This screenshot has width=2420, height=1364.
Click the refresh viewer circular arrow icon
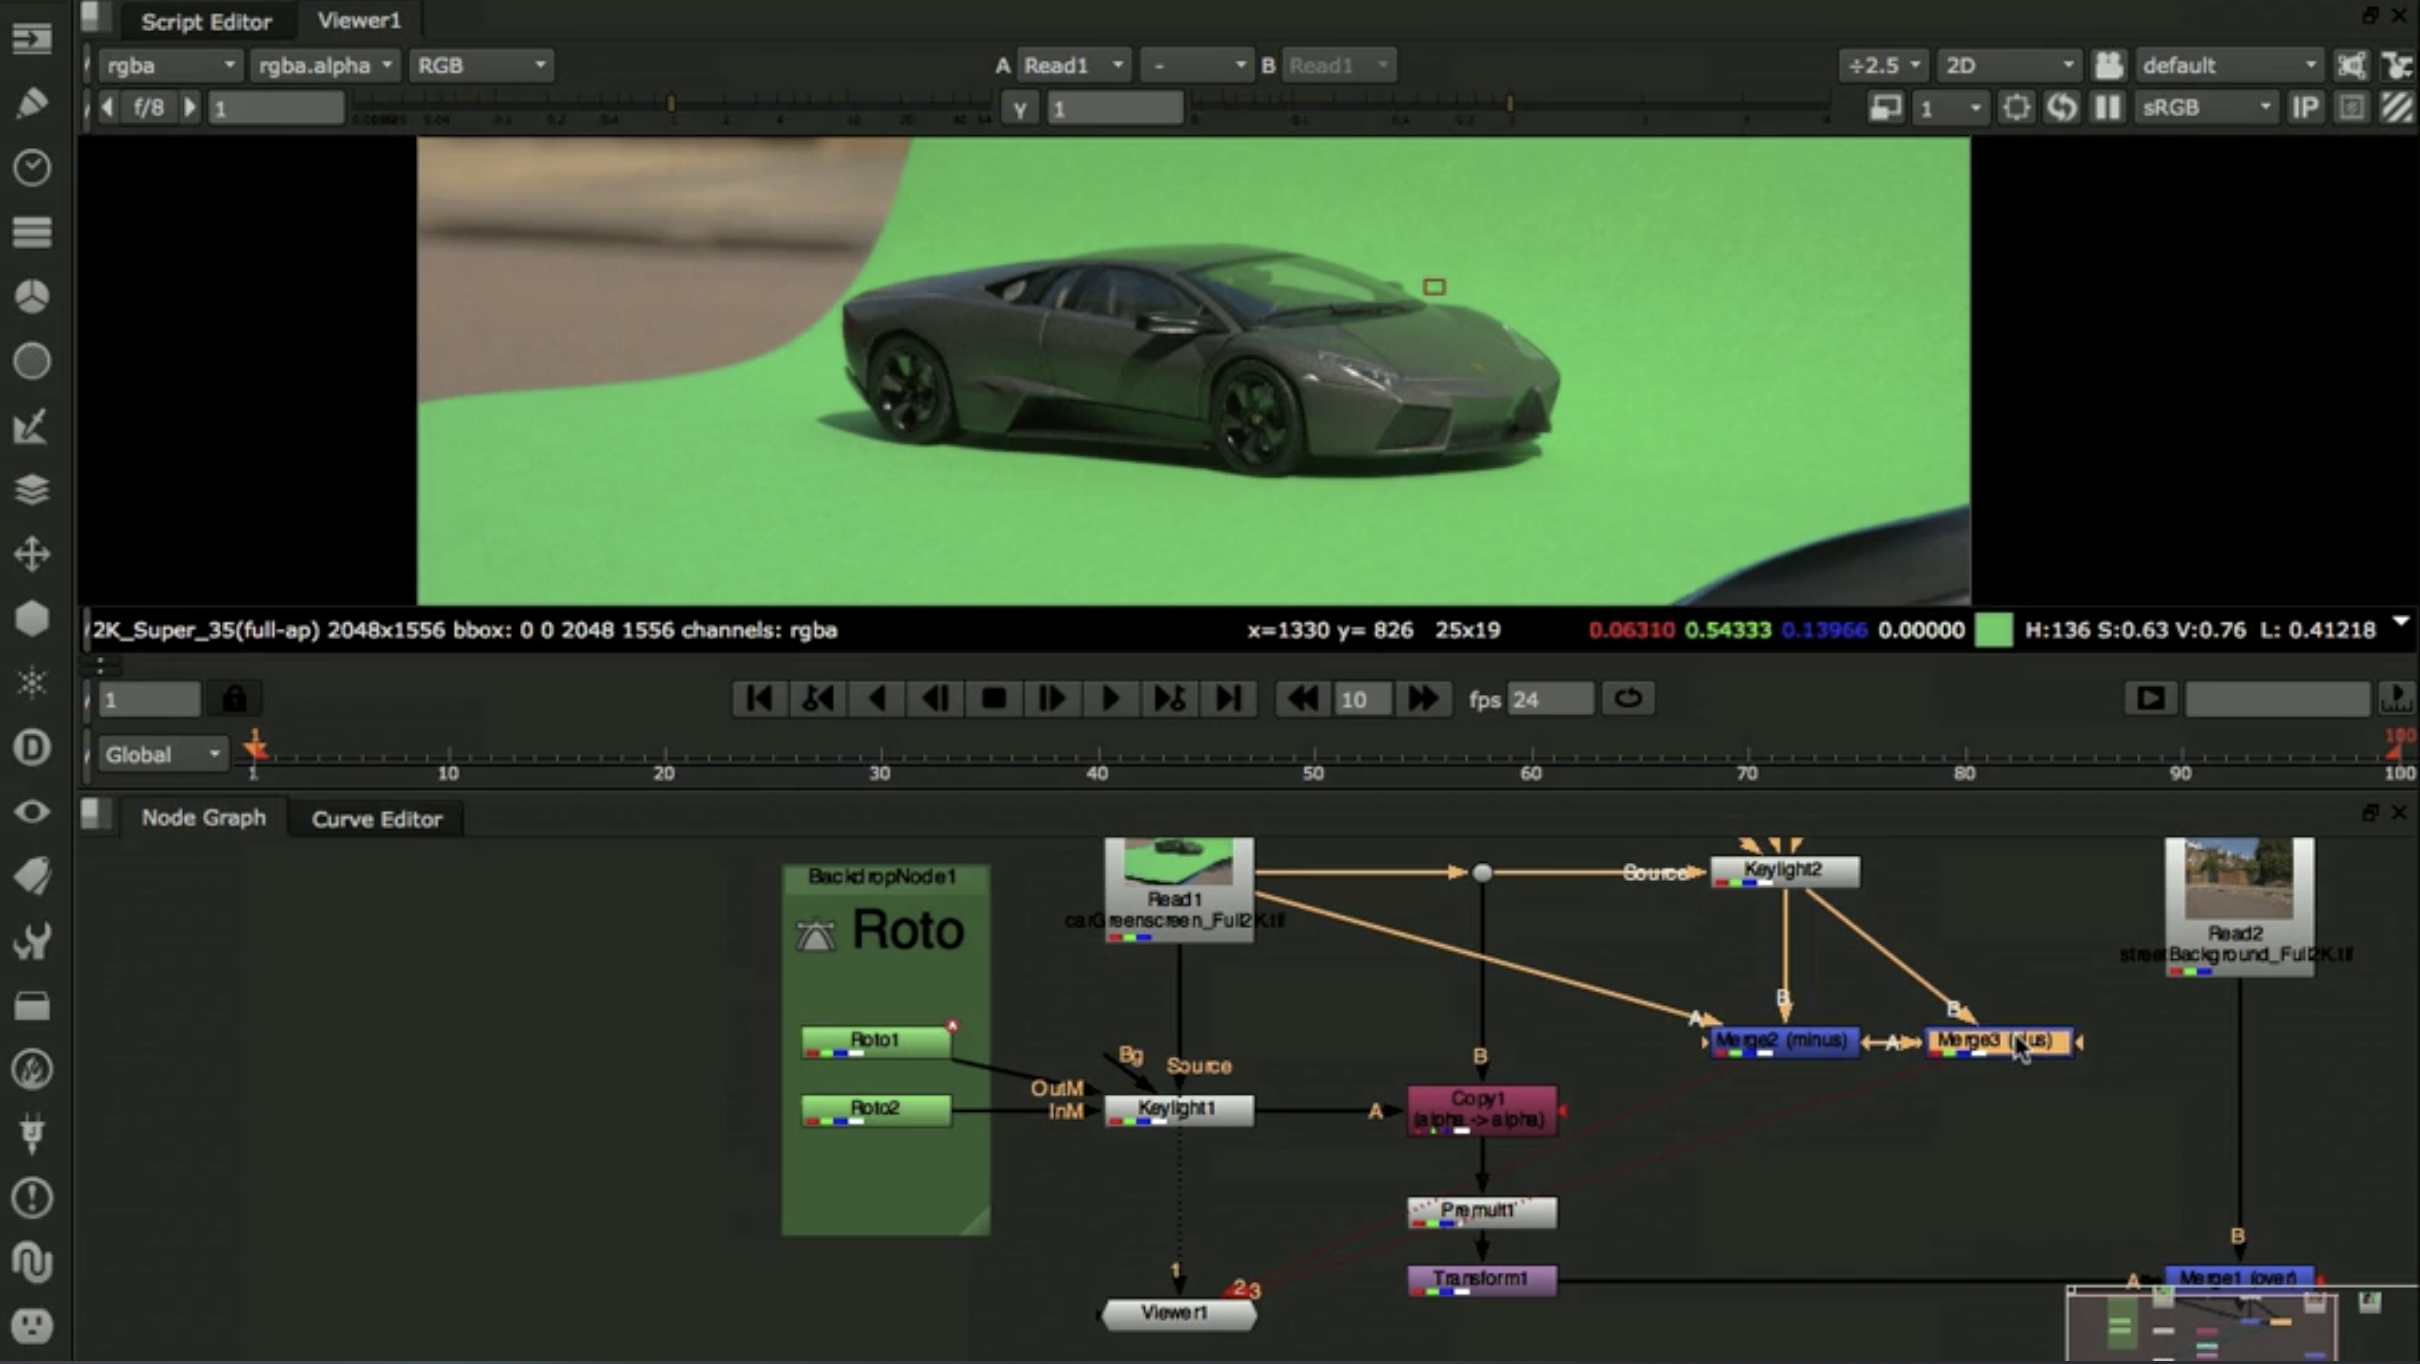click(2061, 107)
